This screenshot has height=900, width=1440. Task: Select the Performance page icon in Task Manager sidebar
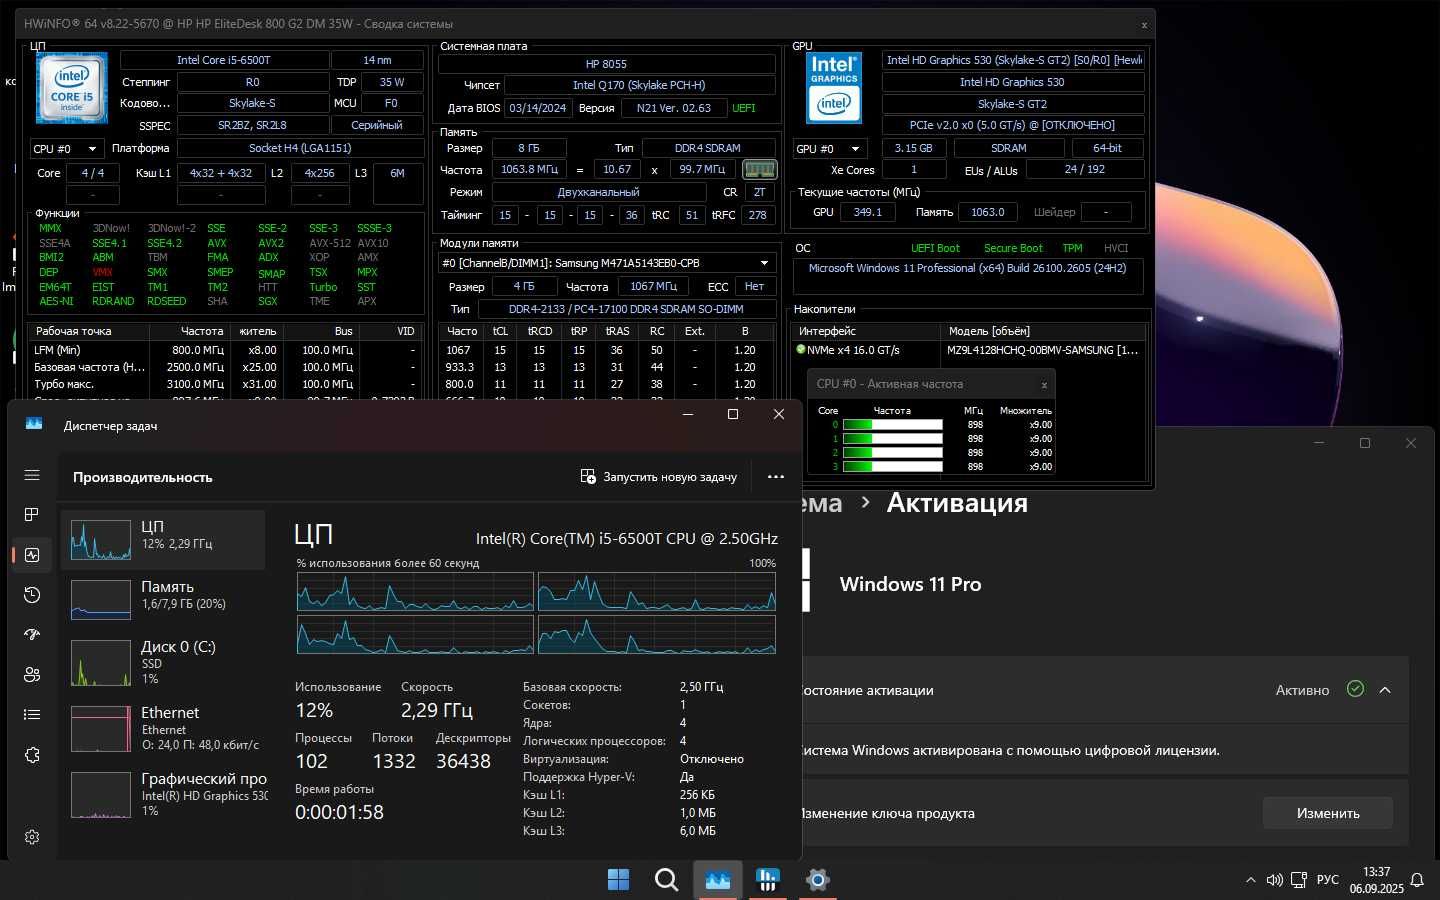click(32, 555)
